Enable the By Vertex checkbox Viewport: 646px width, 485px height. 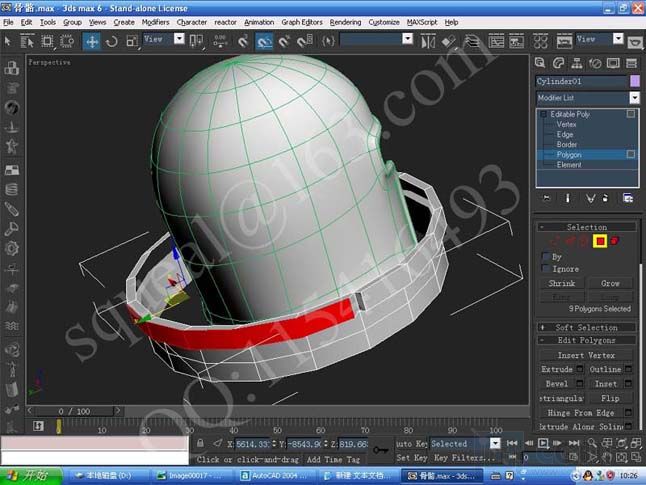tap(546, 257)
